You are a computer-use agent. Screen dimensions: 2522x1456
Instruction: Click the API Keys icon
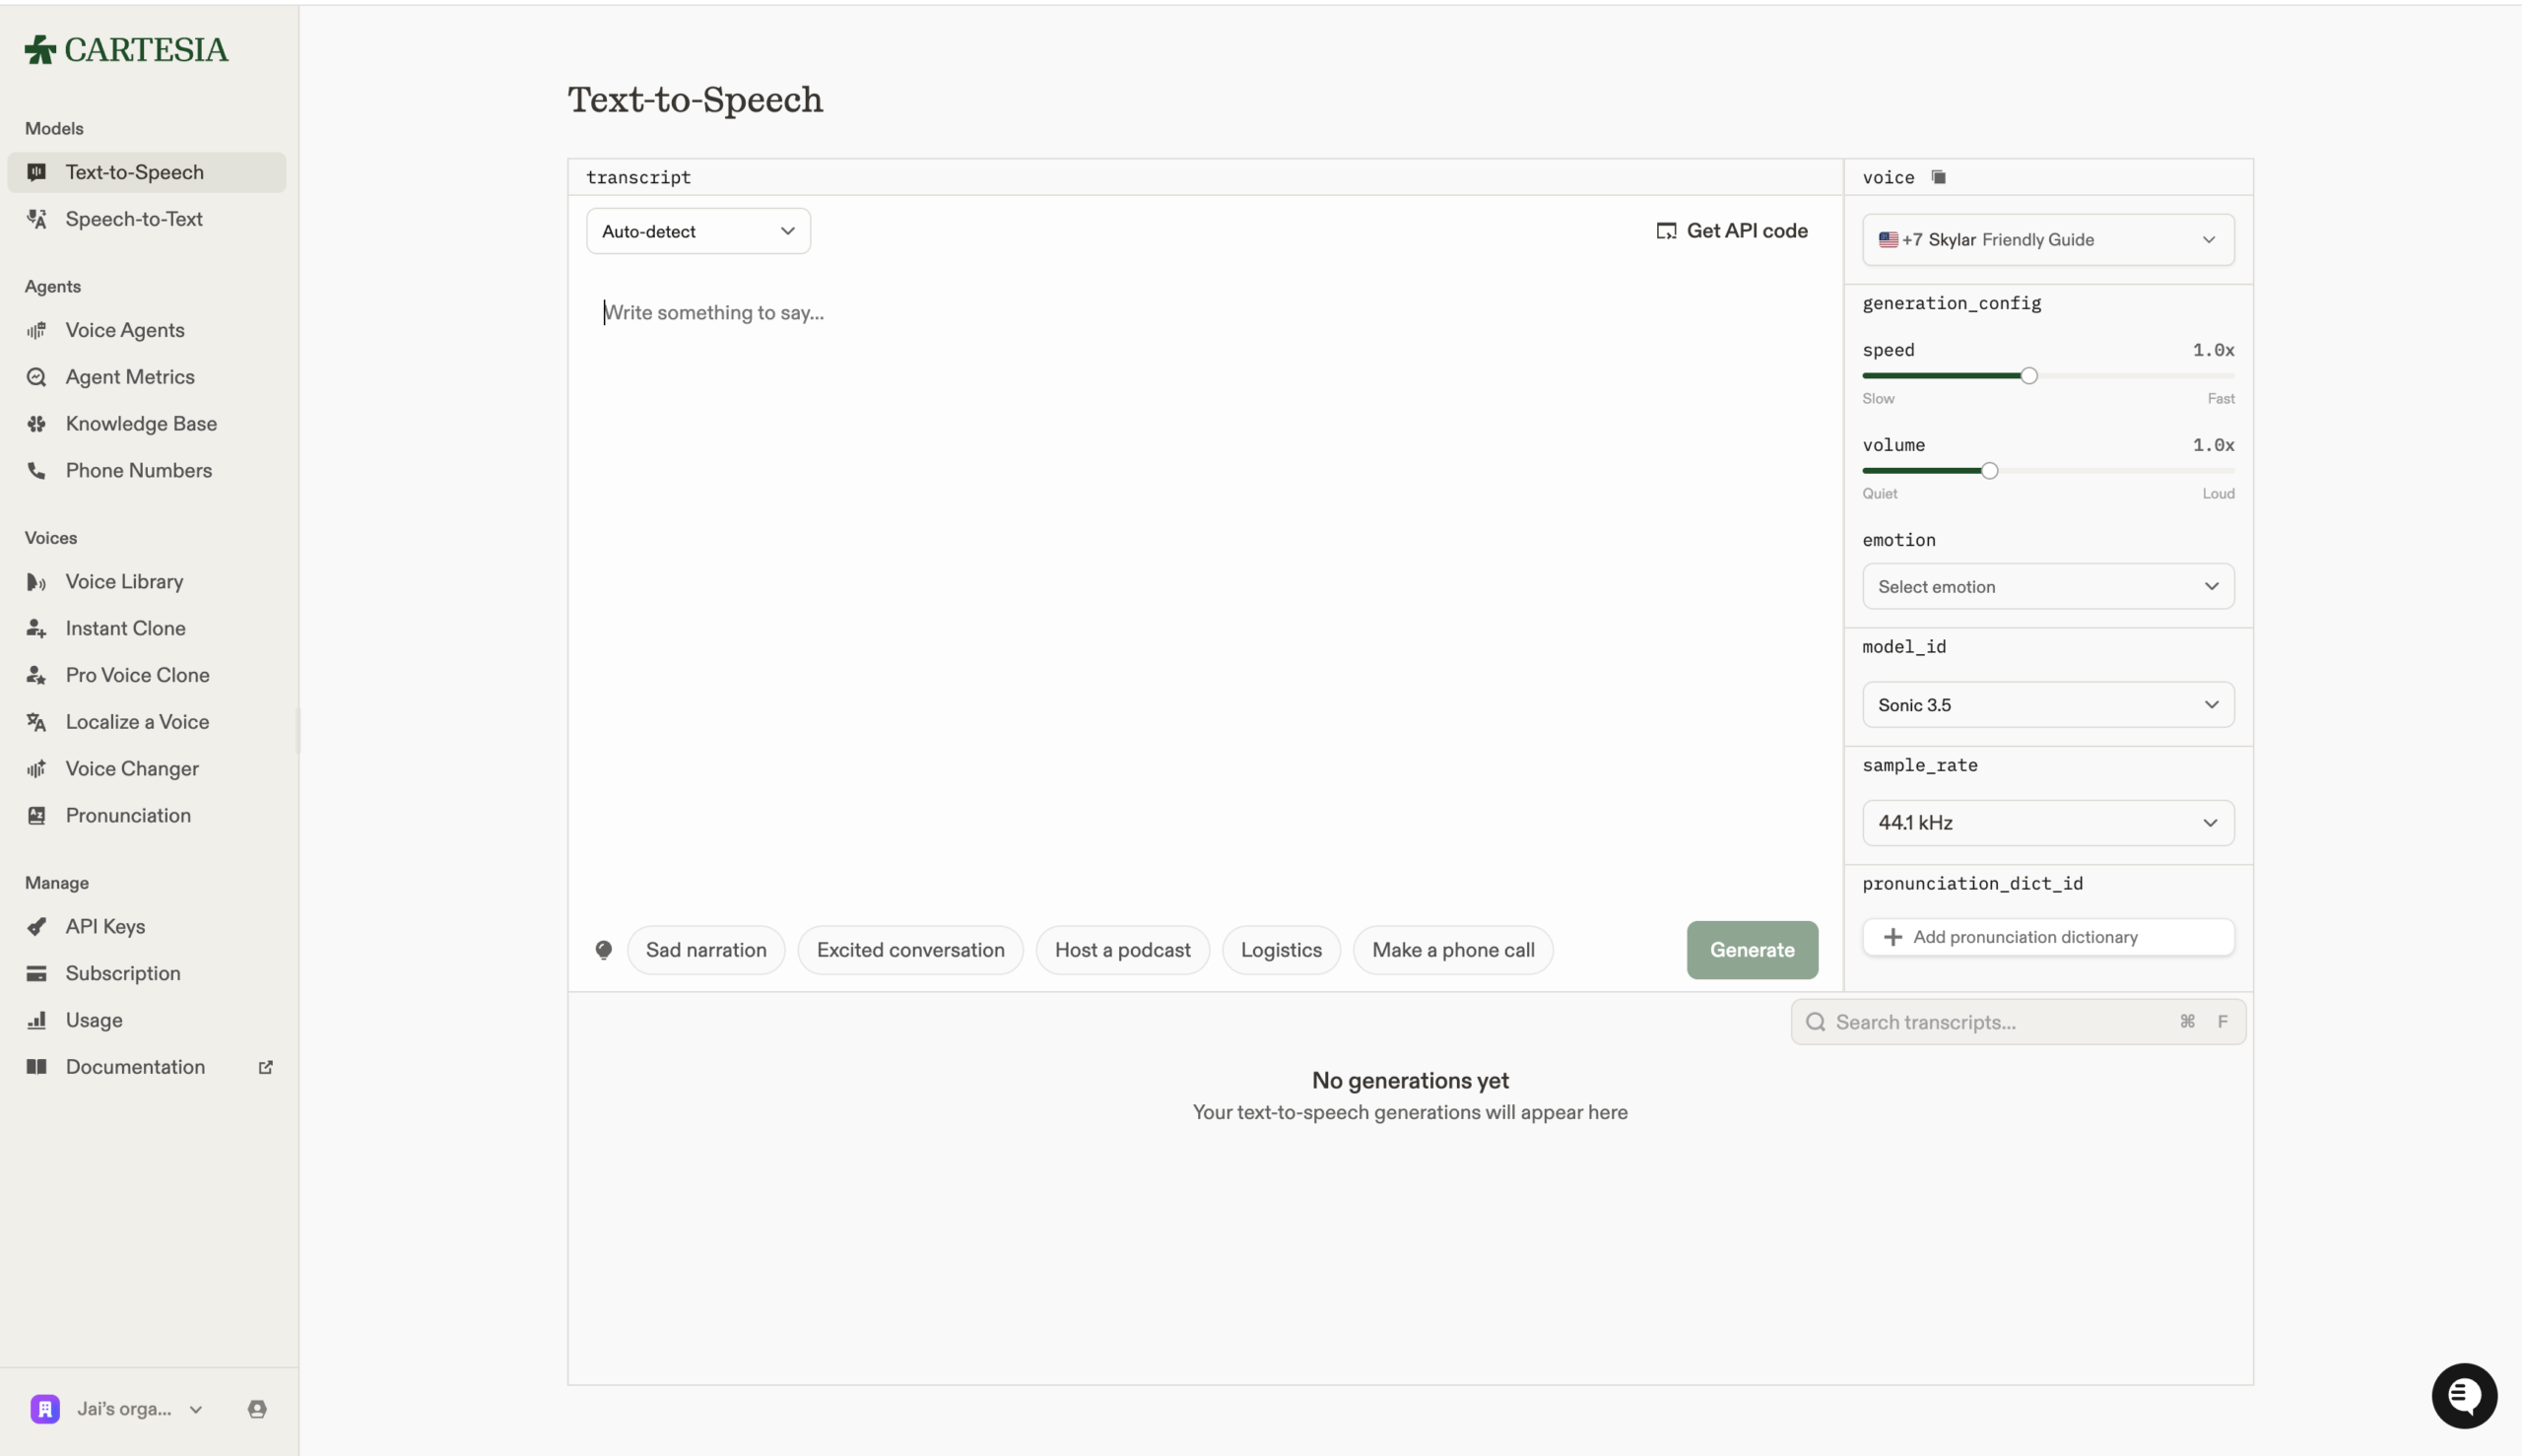click(x=37, y=927)
